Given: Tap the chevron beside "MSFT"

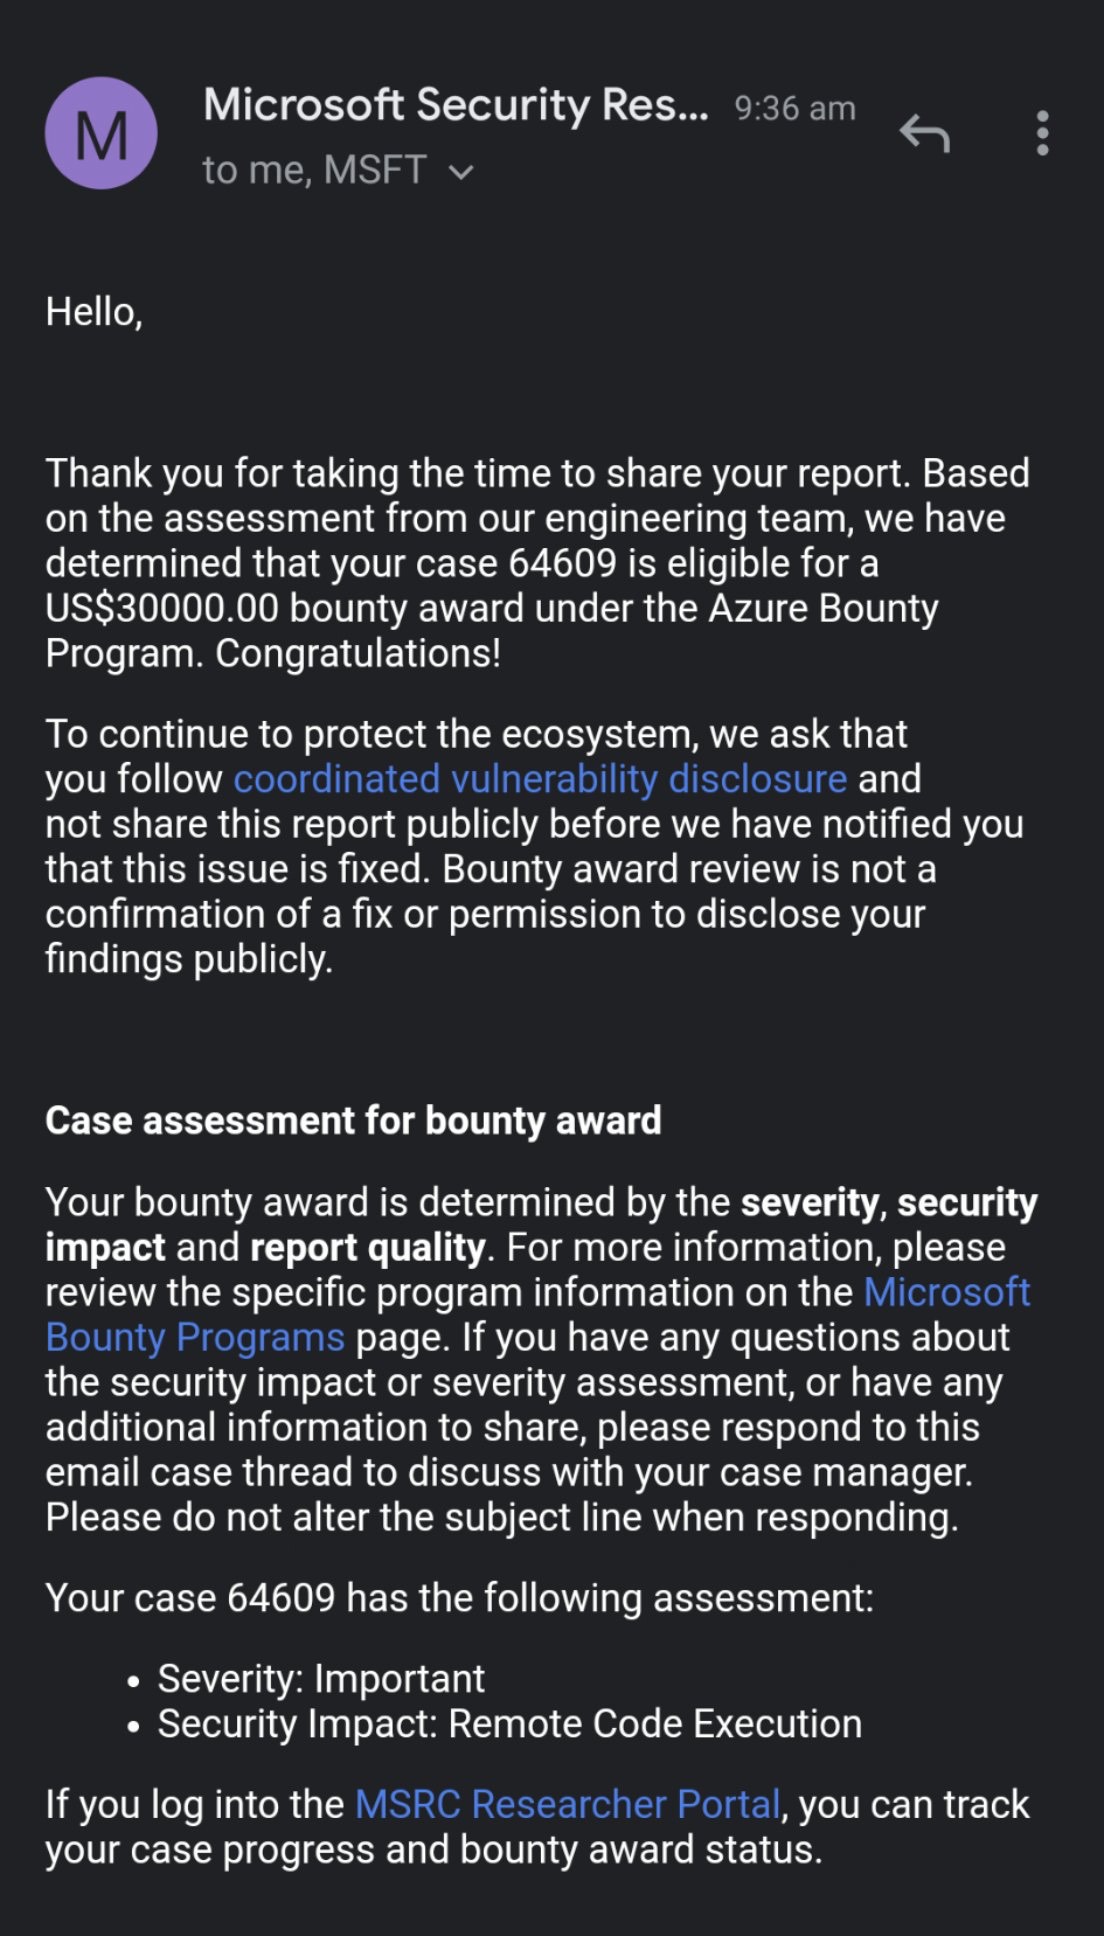Looking at the screenshot, I should pyautogui.click(x=459, y=171).
